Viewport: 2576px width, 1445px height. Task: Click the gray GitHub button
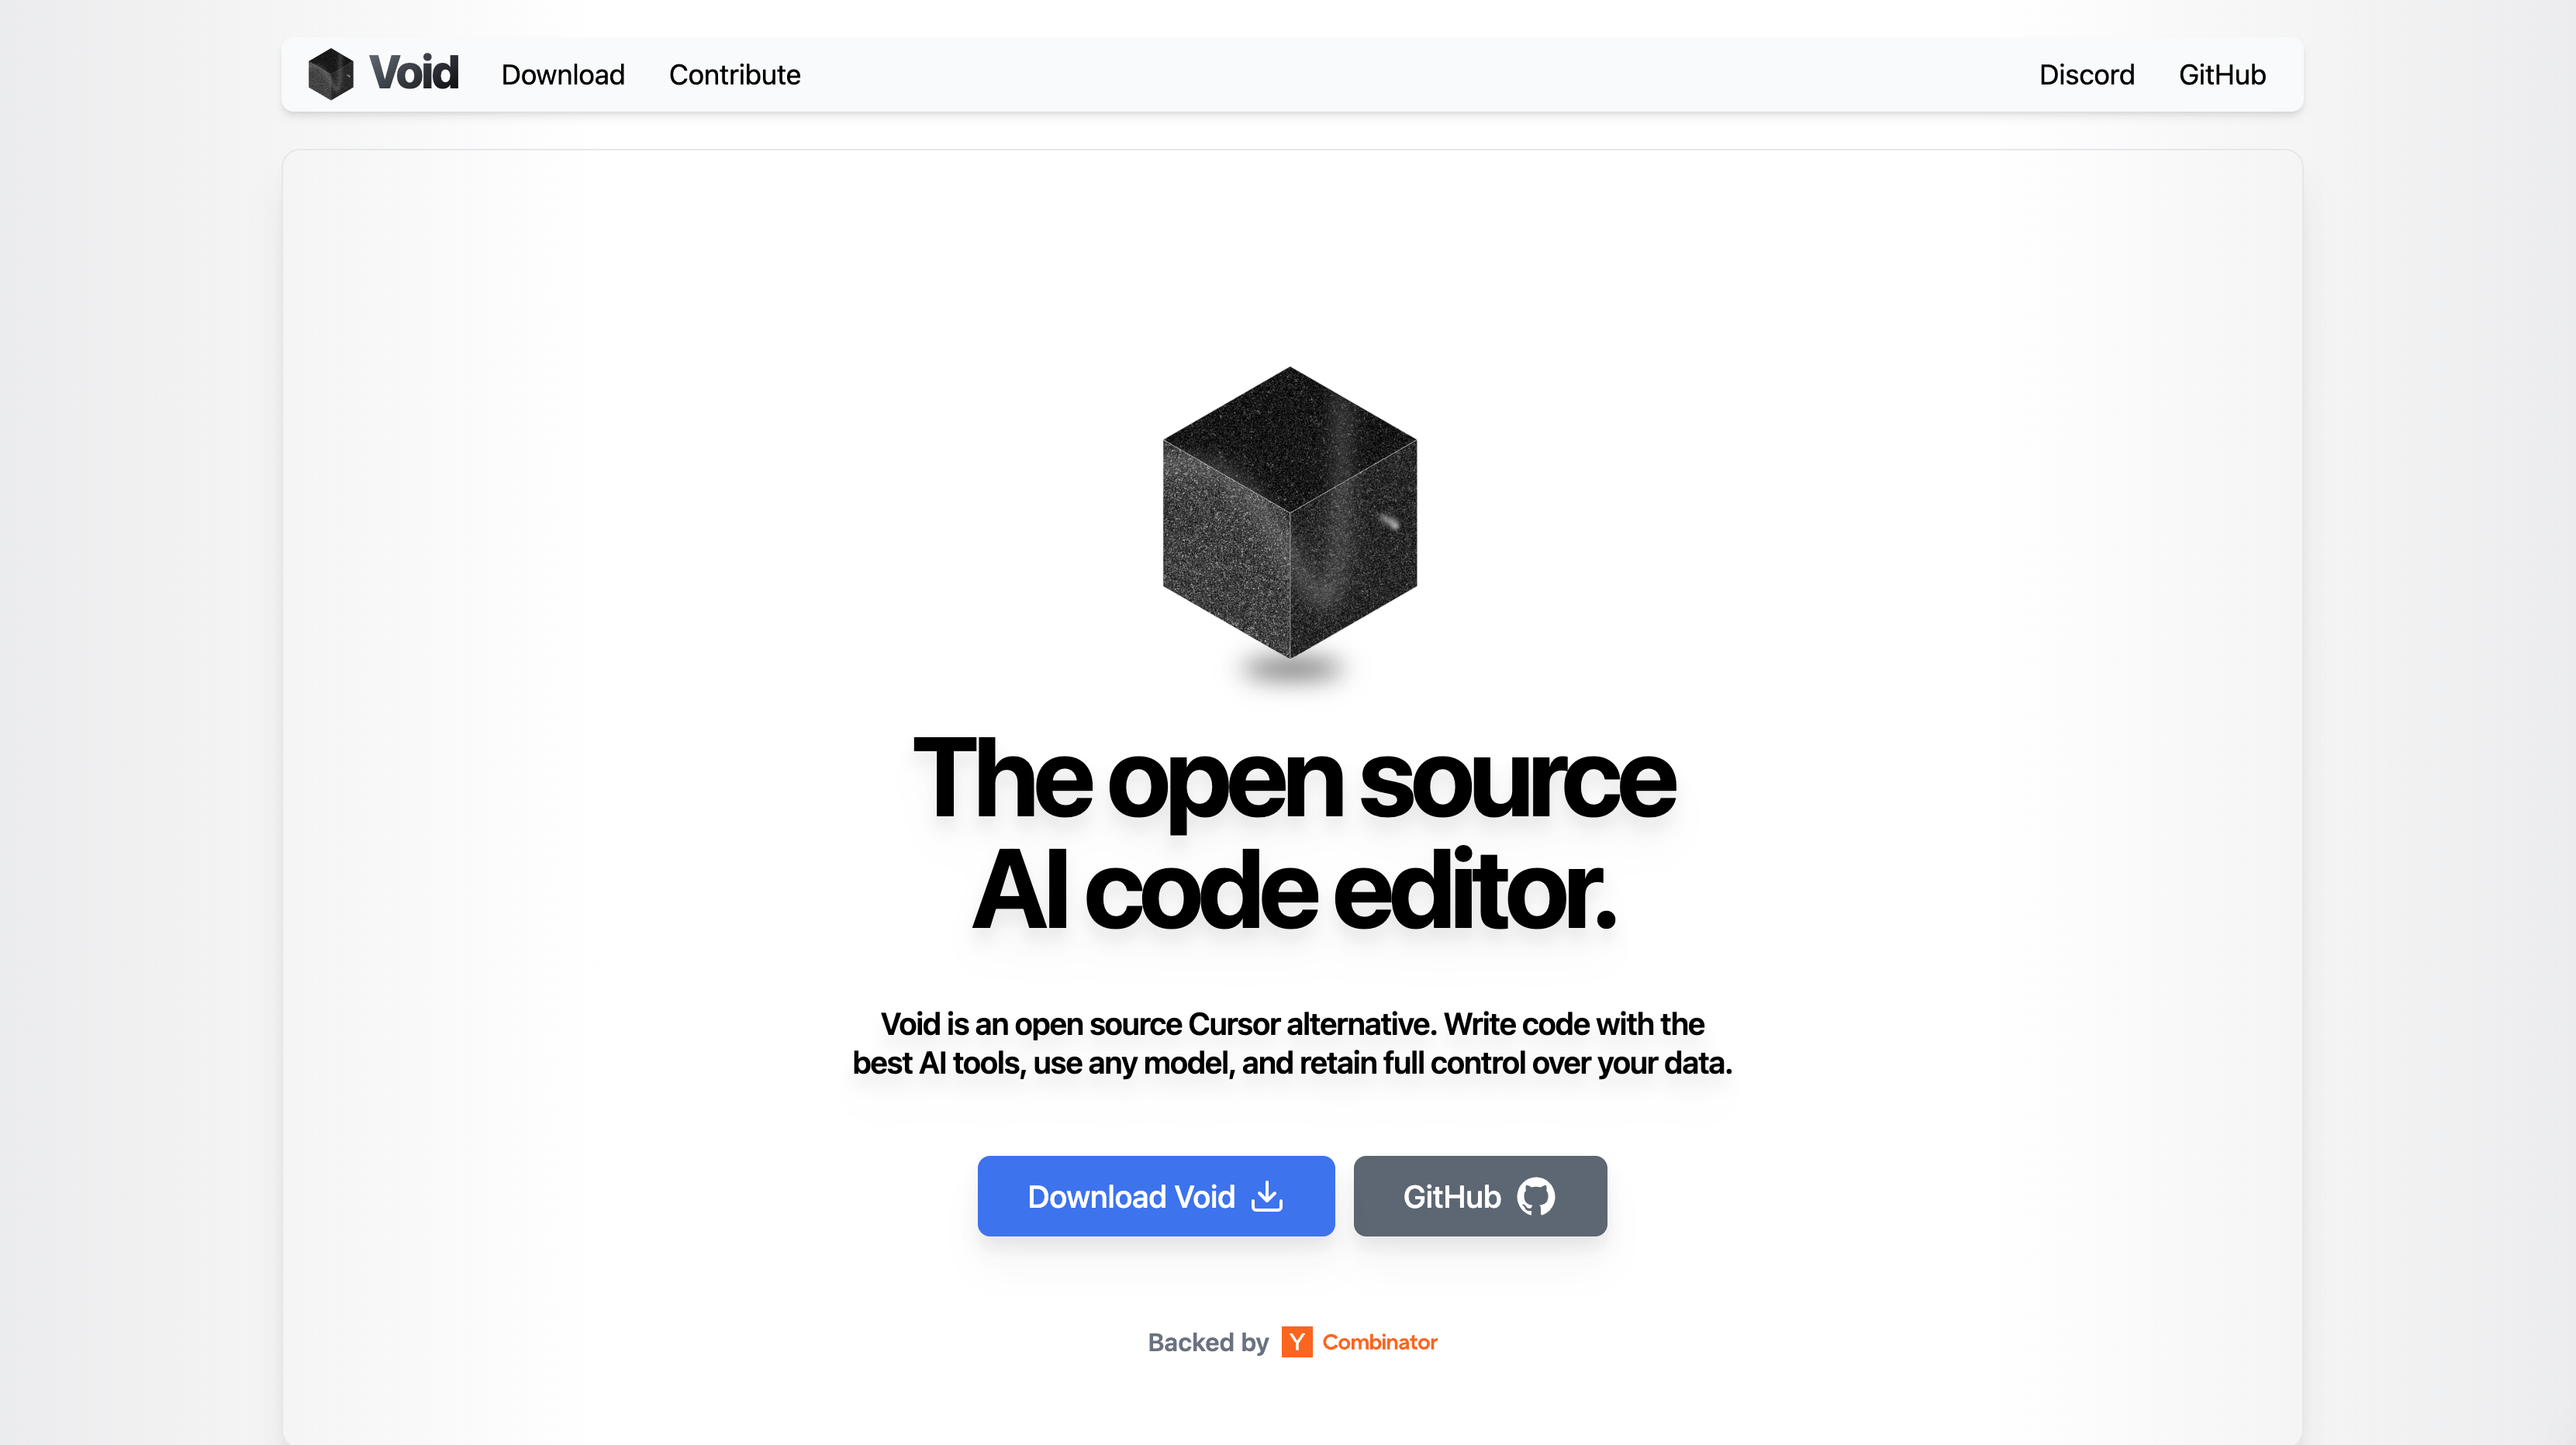[x=1480, y=1196]
